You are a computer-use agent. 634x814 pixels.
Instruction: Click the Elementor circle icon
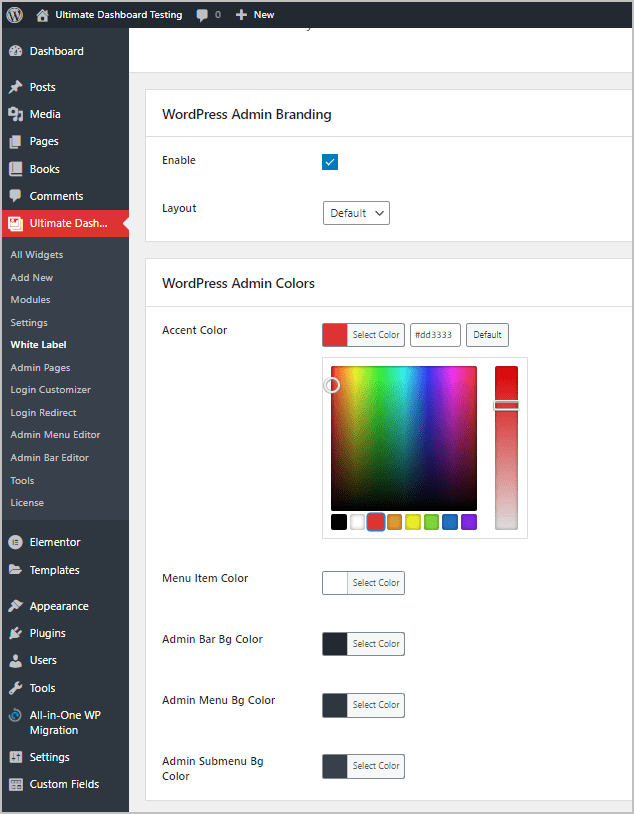(16, 542)
